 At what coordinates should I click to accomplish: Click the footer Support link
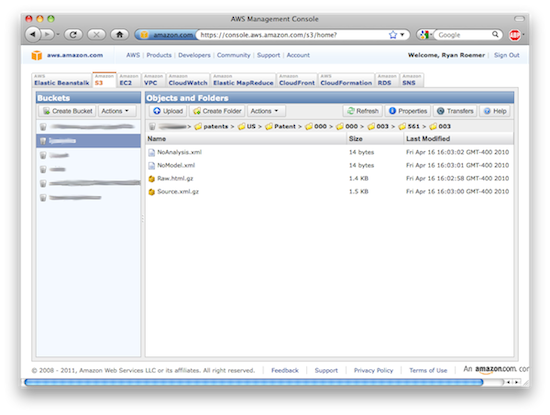pos(326,370)
